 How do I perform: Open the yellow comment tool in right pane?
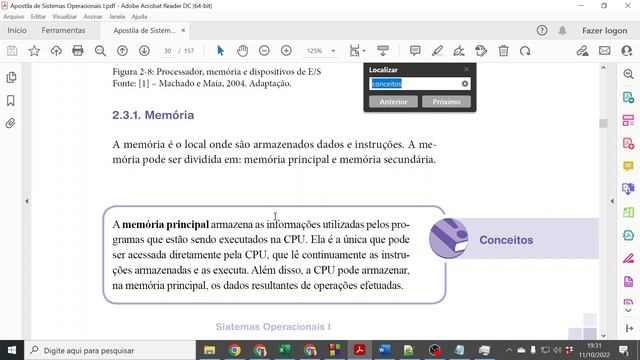628,166
